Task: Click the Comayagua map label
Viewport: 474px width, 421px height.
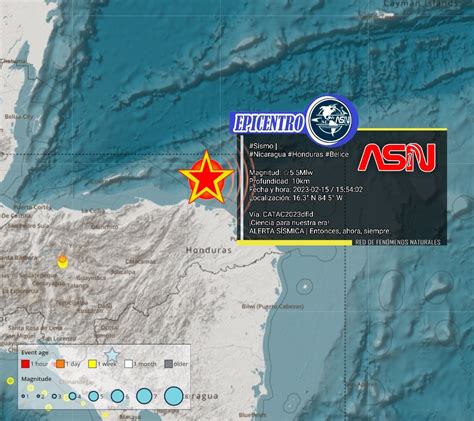Action: [x=49, y=284]
